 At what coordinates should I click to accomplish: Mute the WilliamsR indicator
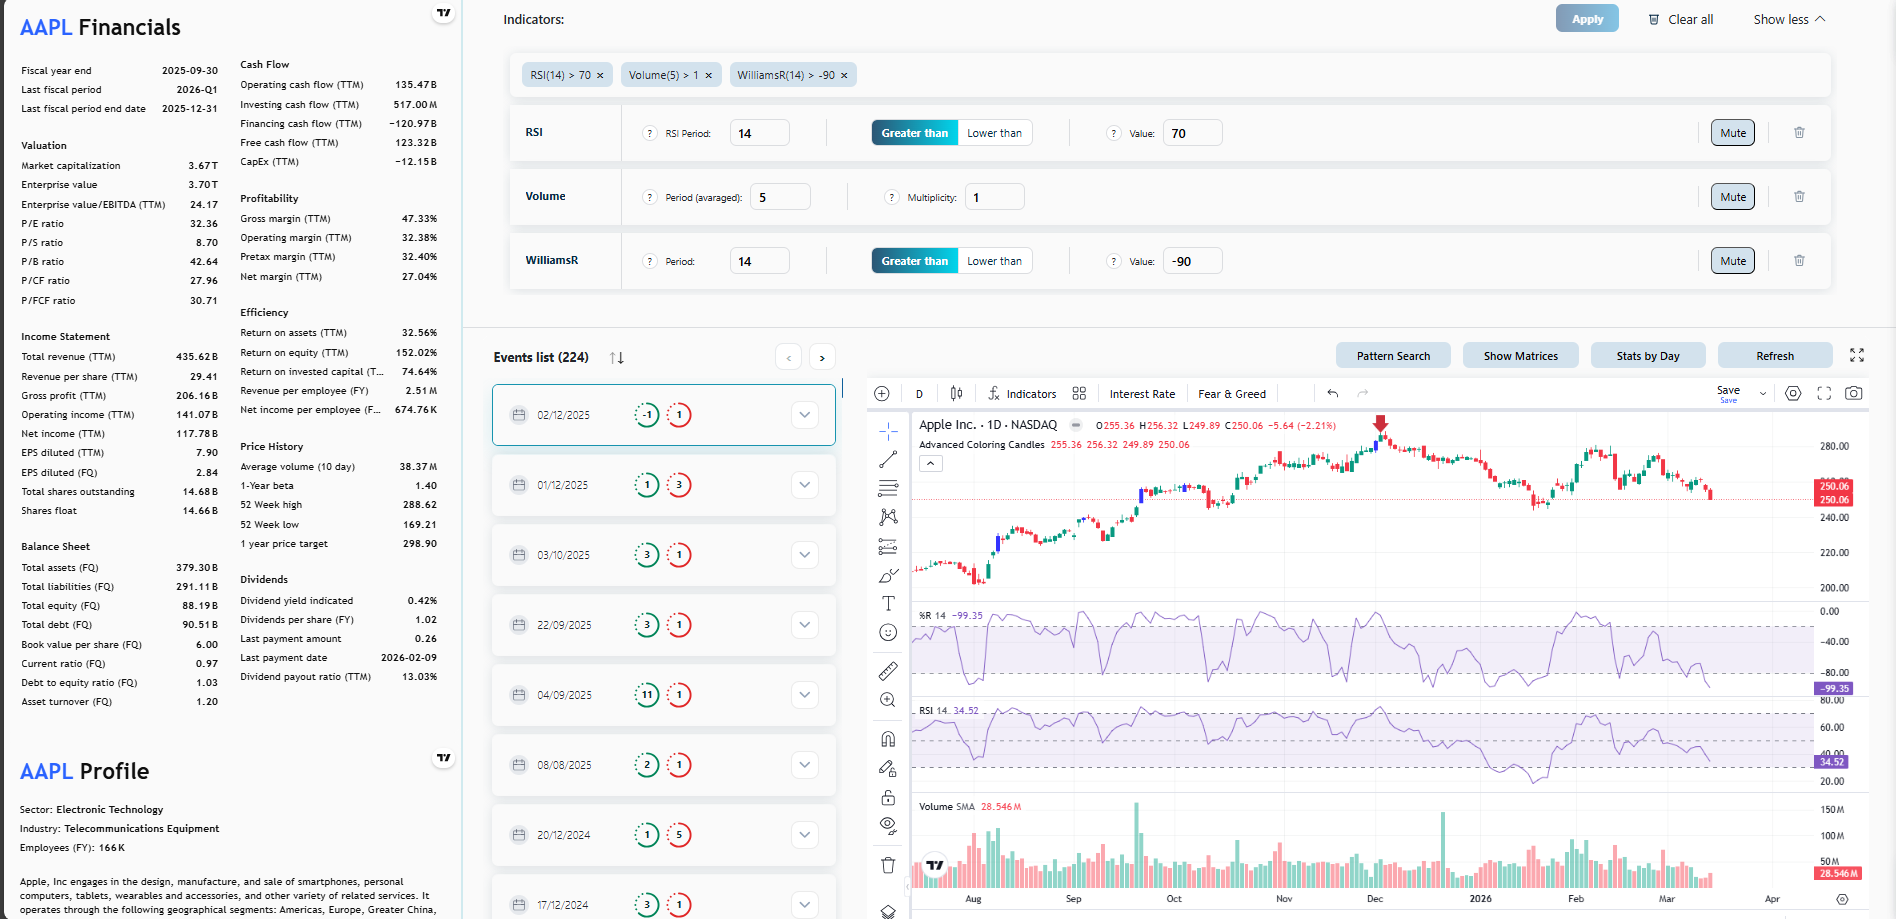pyautogui.click(x=1733, y=261)
